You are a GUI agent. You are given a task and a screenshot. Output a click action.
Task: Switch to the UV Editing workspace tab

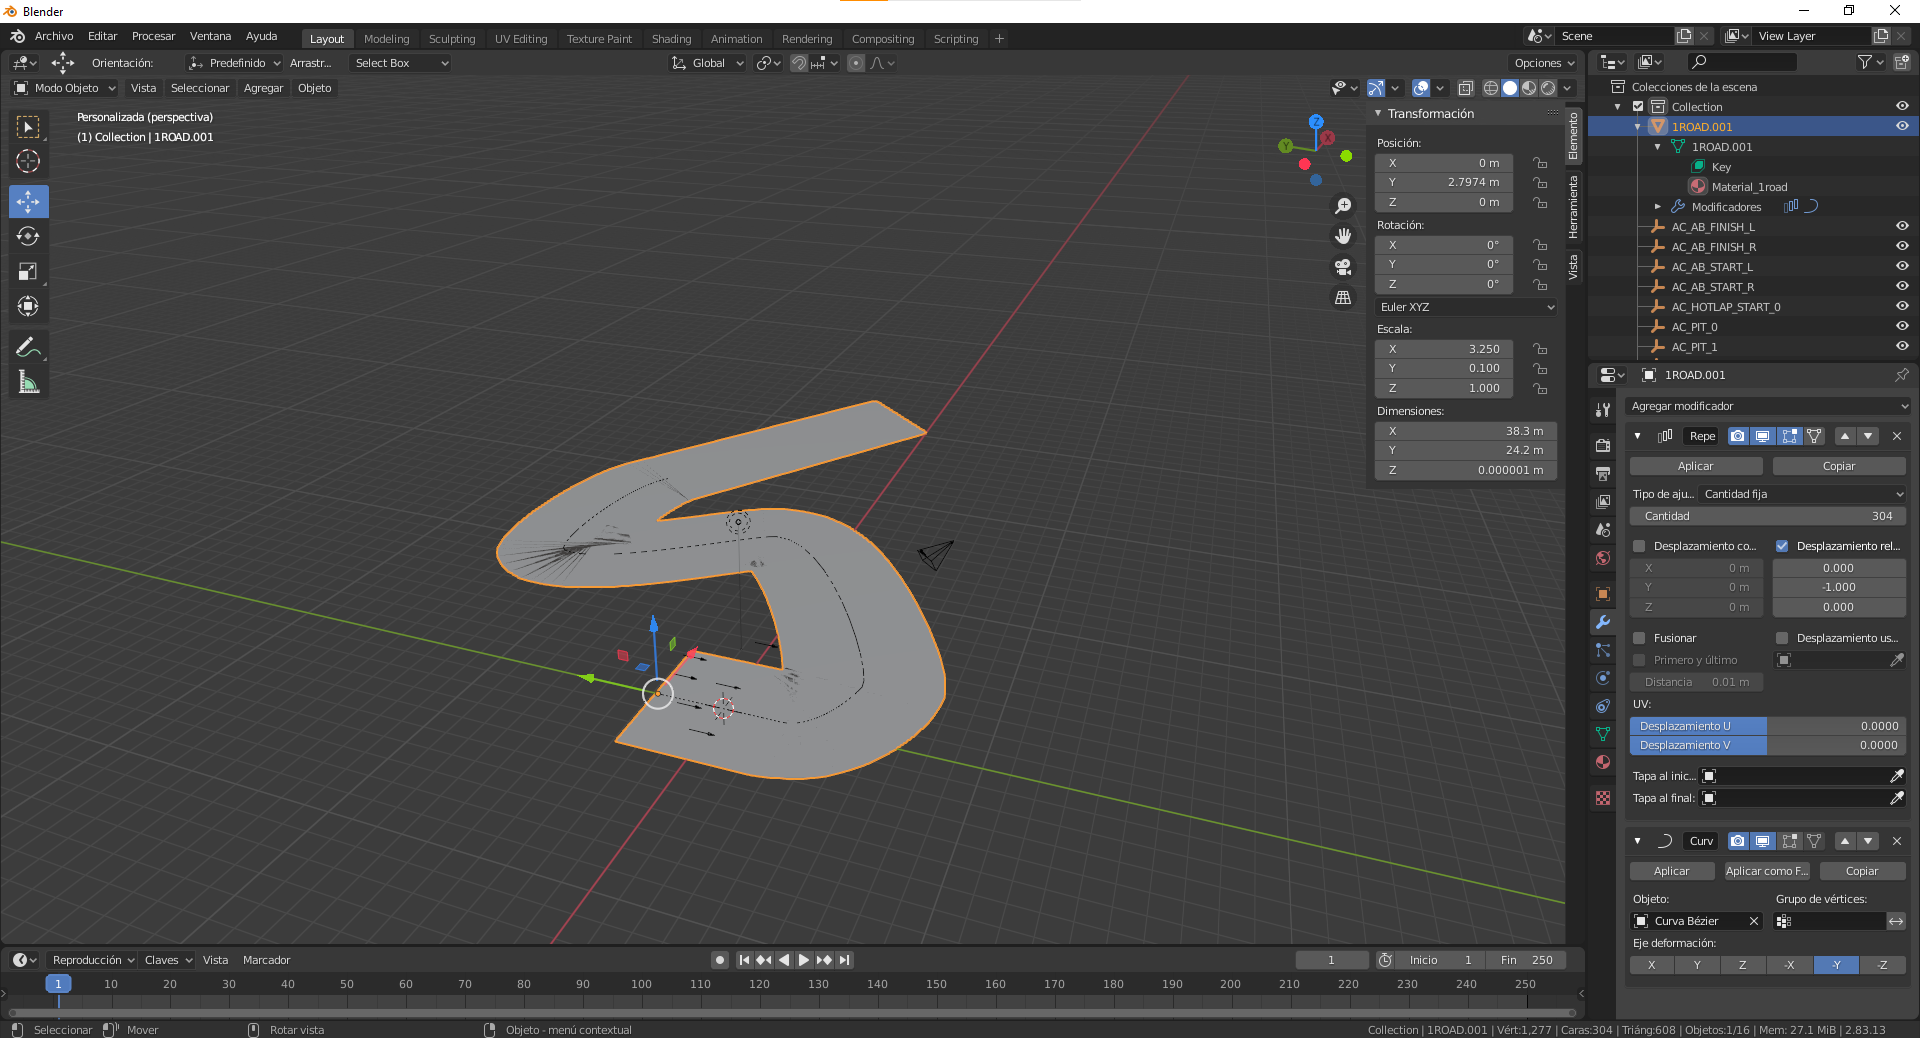[521, 39]
